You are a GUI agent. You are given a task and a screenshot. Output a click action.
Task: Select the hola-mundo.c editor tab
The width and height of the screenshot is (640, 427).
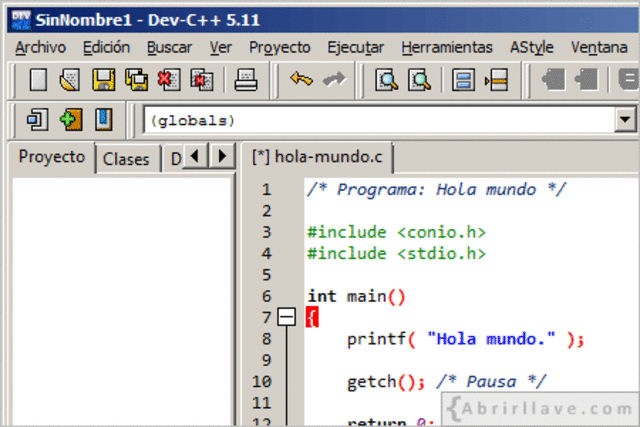click(317, 157)
